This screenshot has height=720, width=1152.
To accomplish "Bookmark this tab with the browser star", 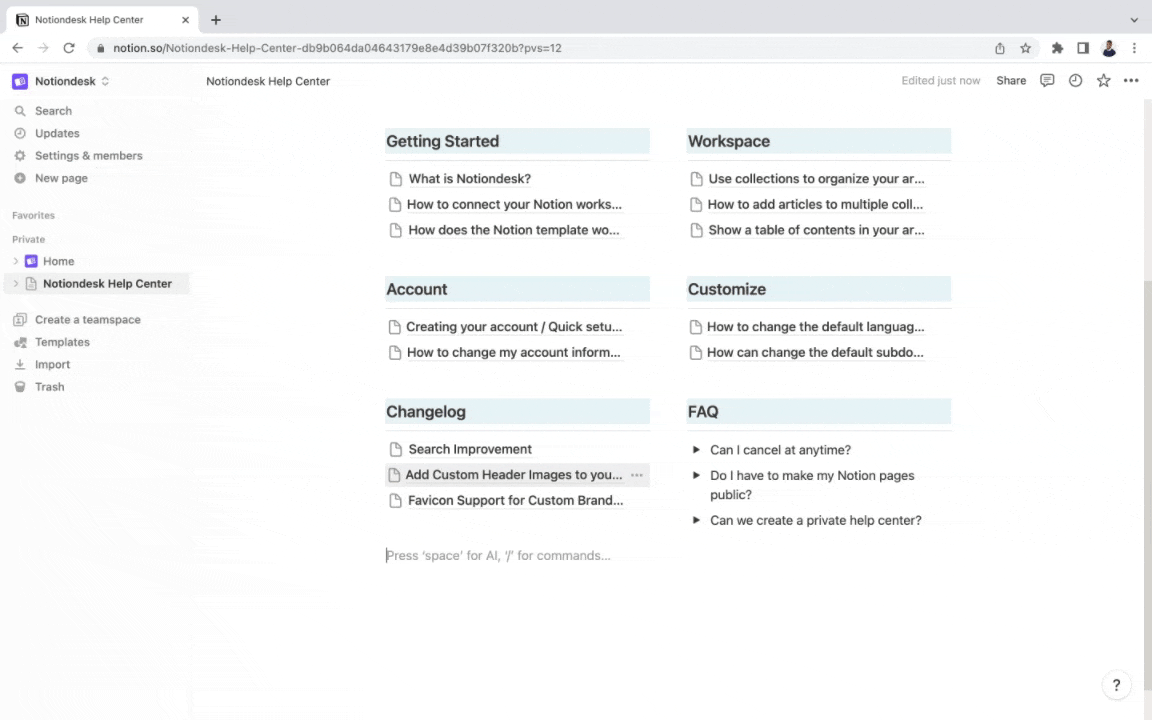I will click(1026, 48).
